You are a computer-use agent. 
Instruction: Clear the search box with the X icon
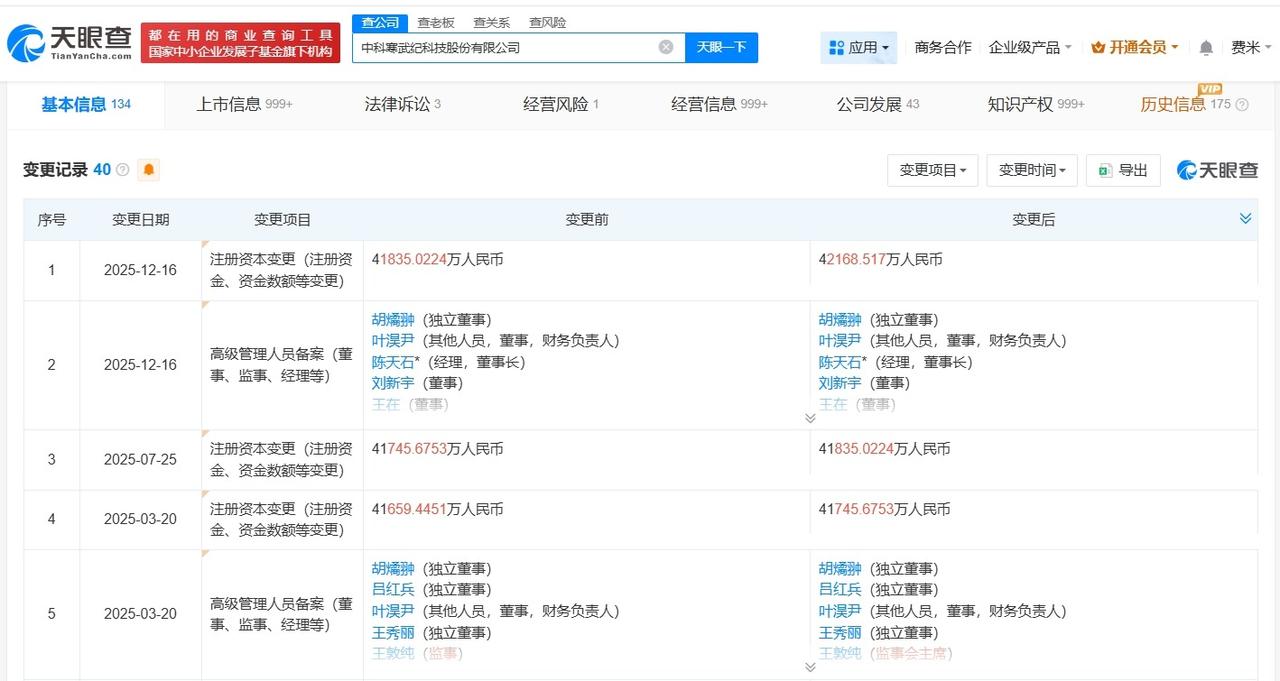point(664,46)
